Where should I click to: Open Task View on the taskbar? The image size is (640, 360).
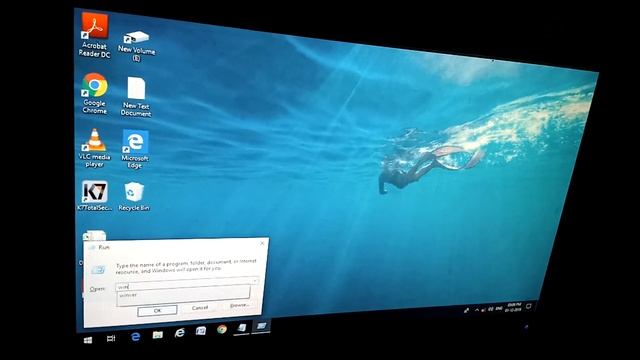point(111,338)
